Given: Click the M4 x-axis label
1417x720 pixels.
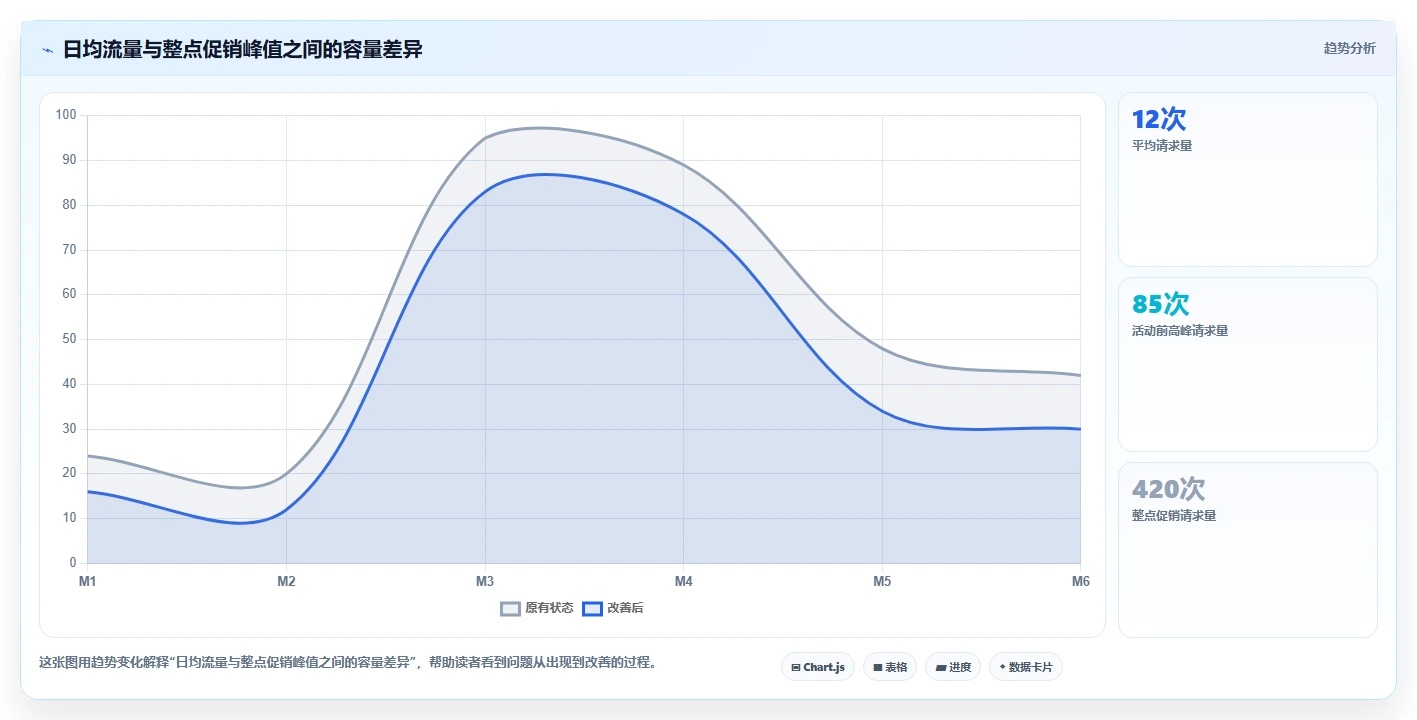Looking at the screenshot, I should [683, 581].
